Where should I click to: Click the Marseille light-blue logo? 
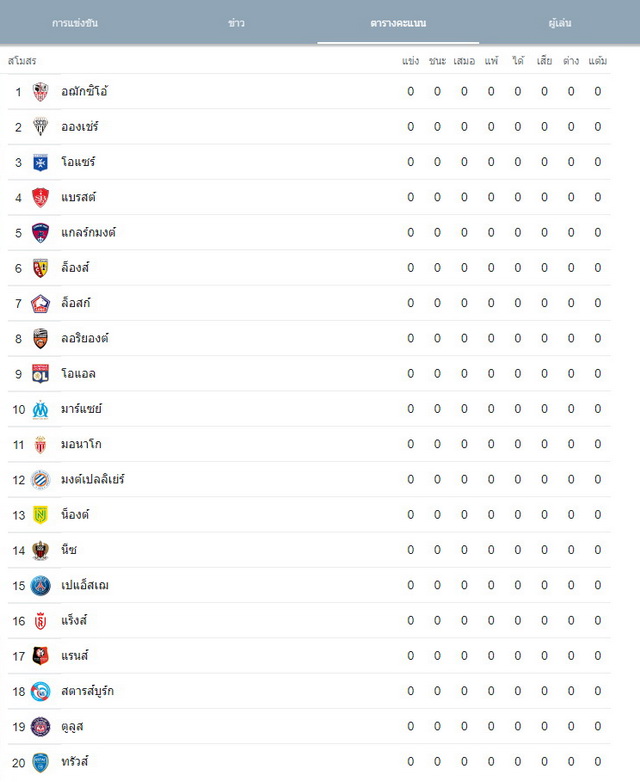coord(40,409)
